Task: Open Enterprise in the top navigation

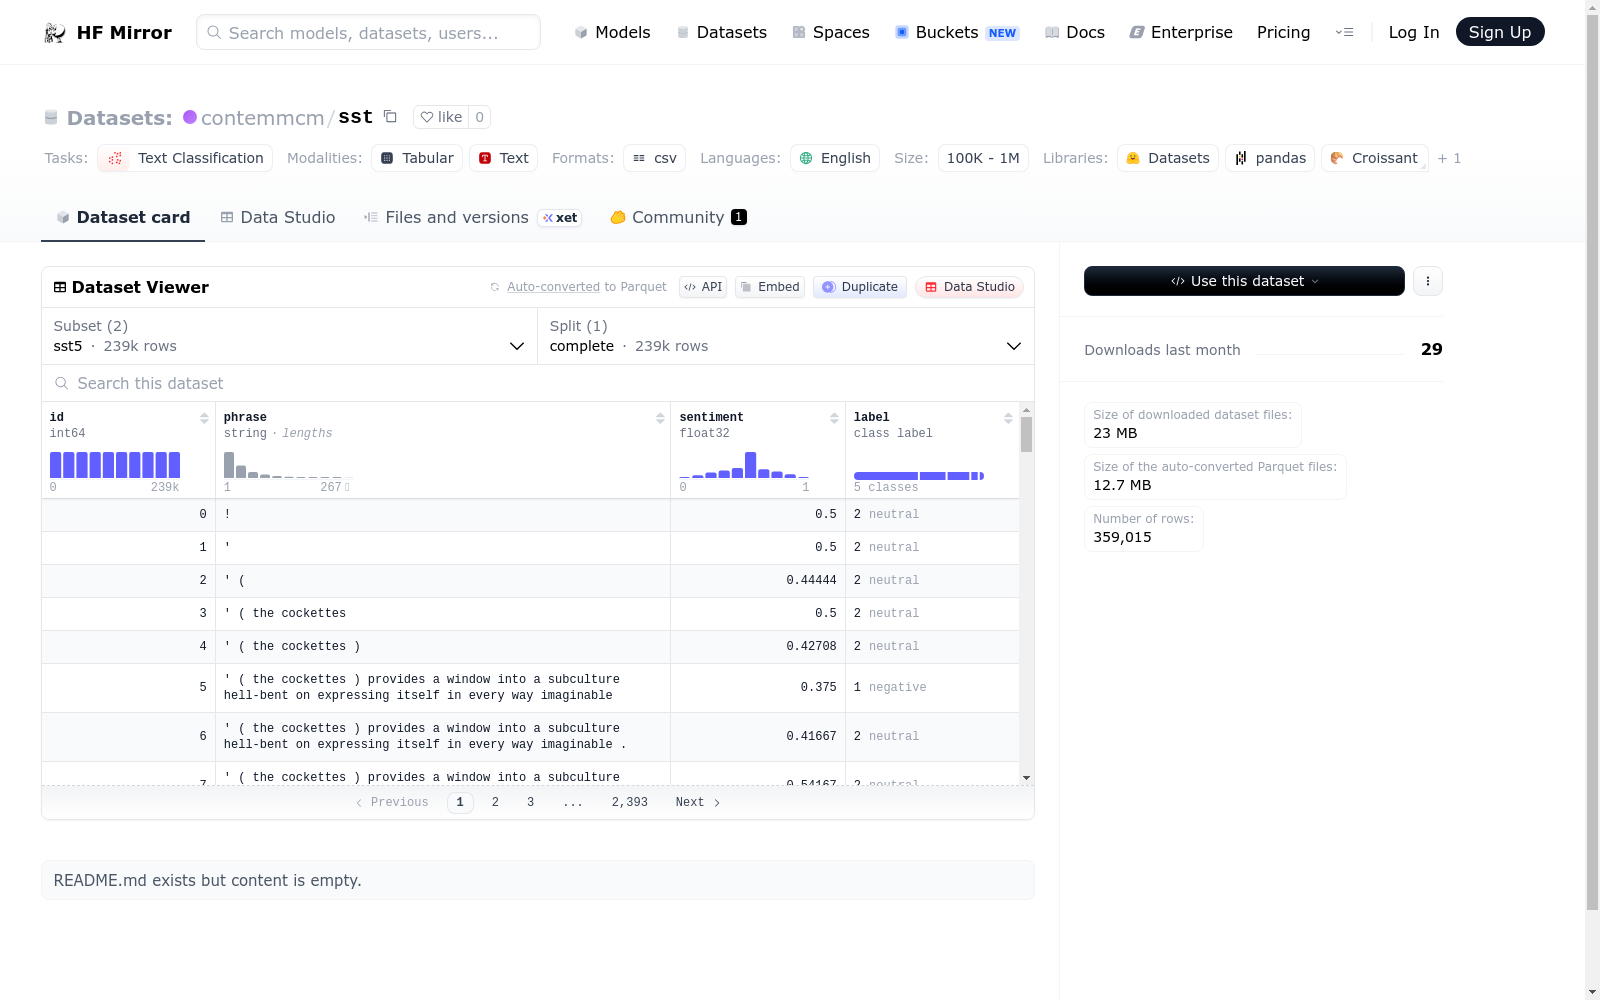Action: (1181, 32)
